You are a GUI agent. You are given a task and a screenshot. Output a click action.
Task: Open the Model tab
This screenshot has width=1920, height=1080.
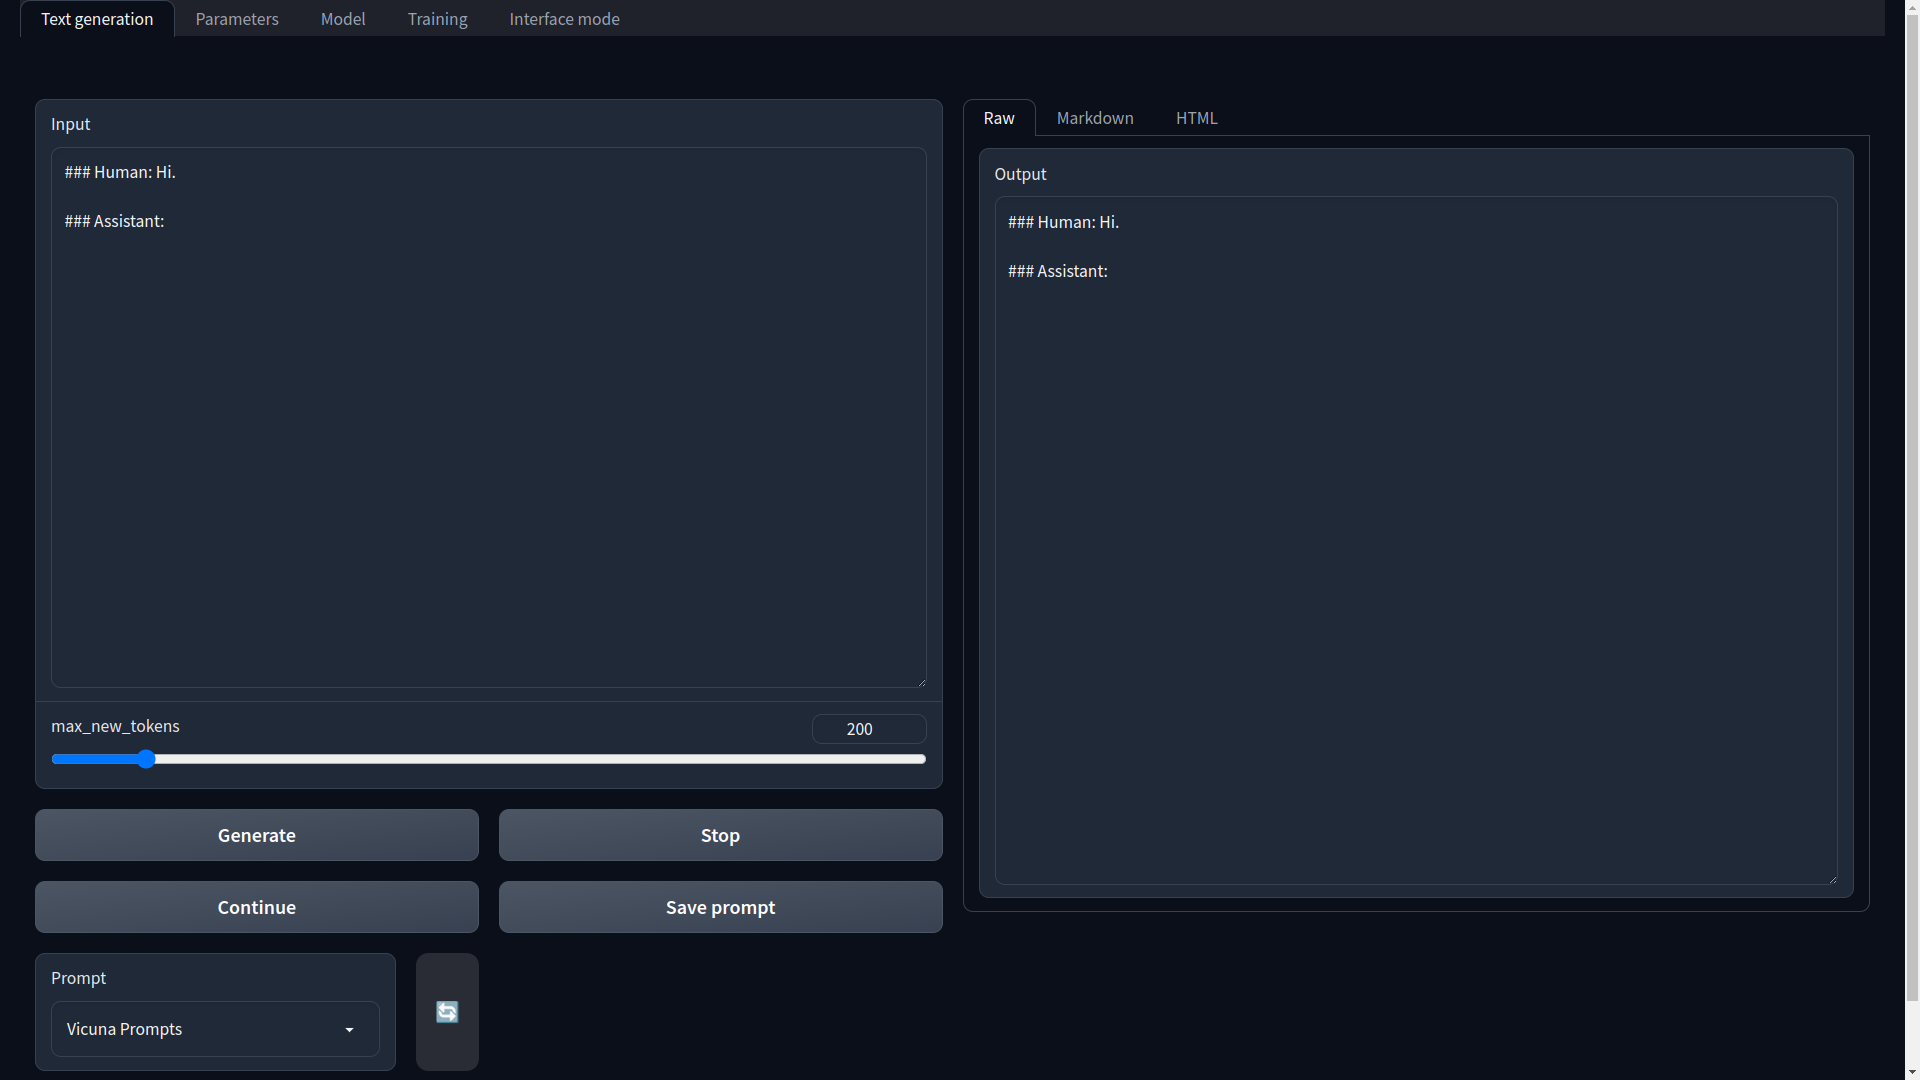pyautogui.click(x=343, y=18)
